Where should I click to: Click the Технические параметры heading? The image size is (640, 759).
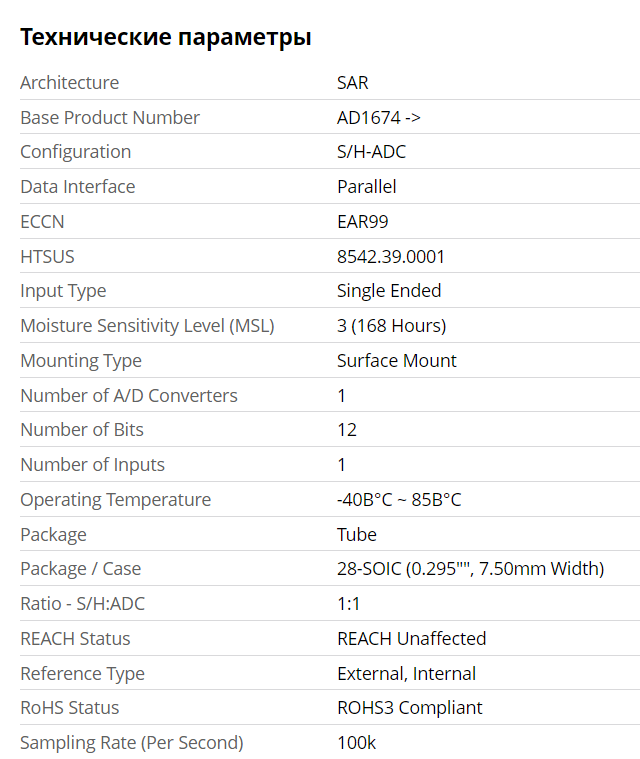166,38
